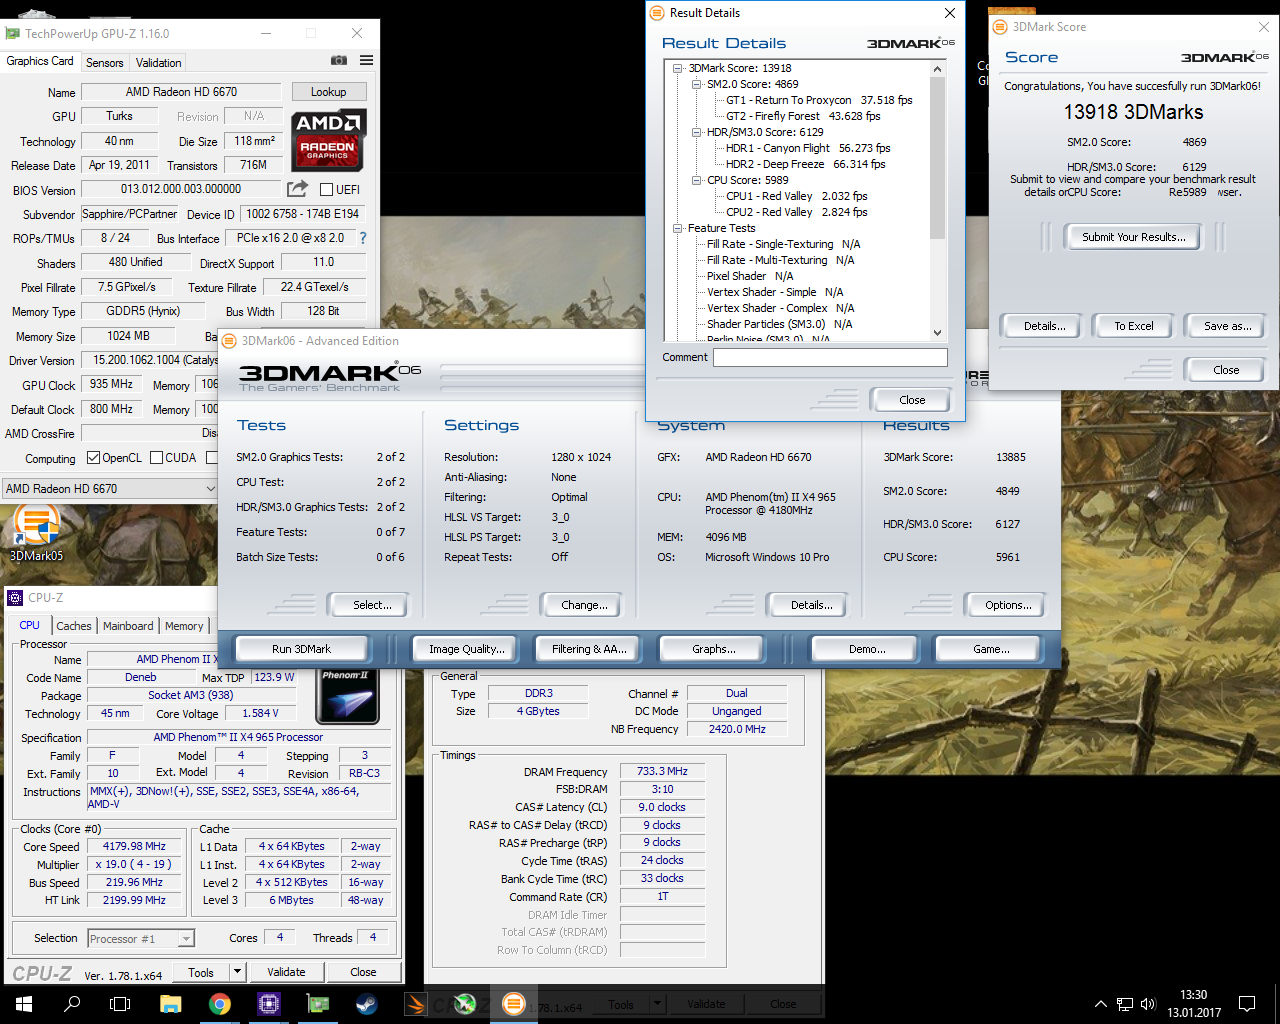Click the Comment input field
Screen dimensions: 1280x1024
click(830, 357)
